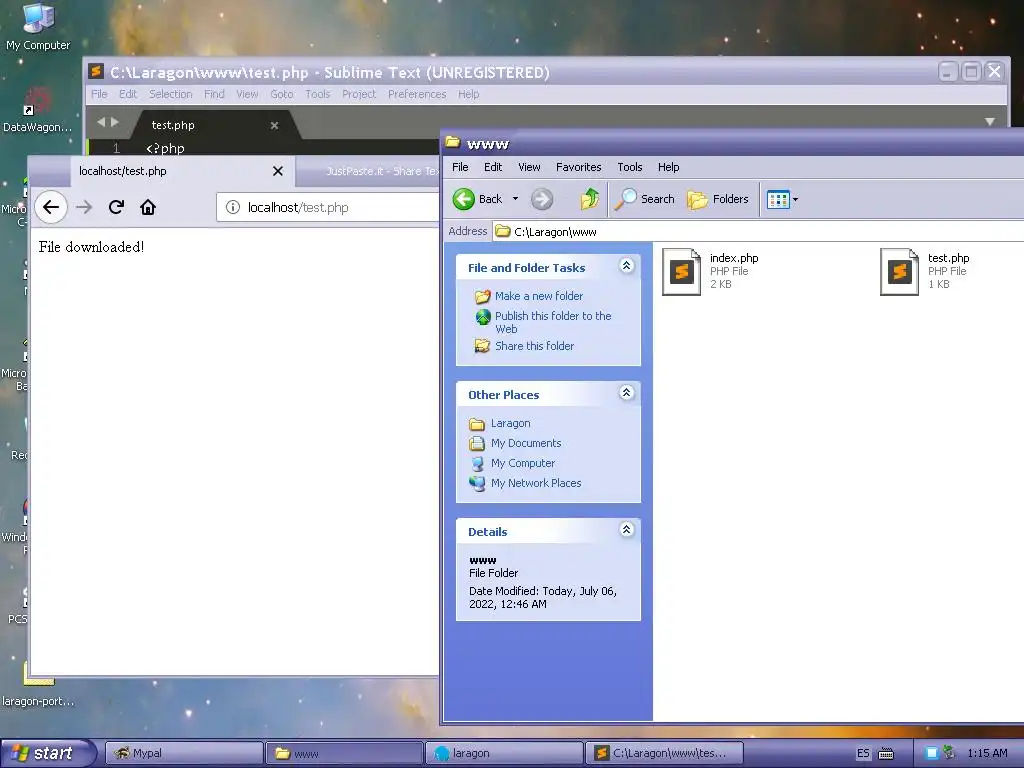This screenshot has height=768, width=1024.
Task: Open the Selection menu in Sublime Text
Action: click(x=170, y=94)
